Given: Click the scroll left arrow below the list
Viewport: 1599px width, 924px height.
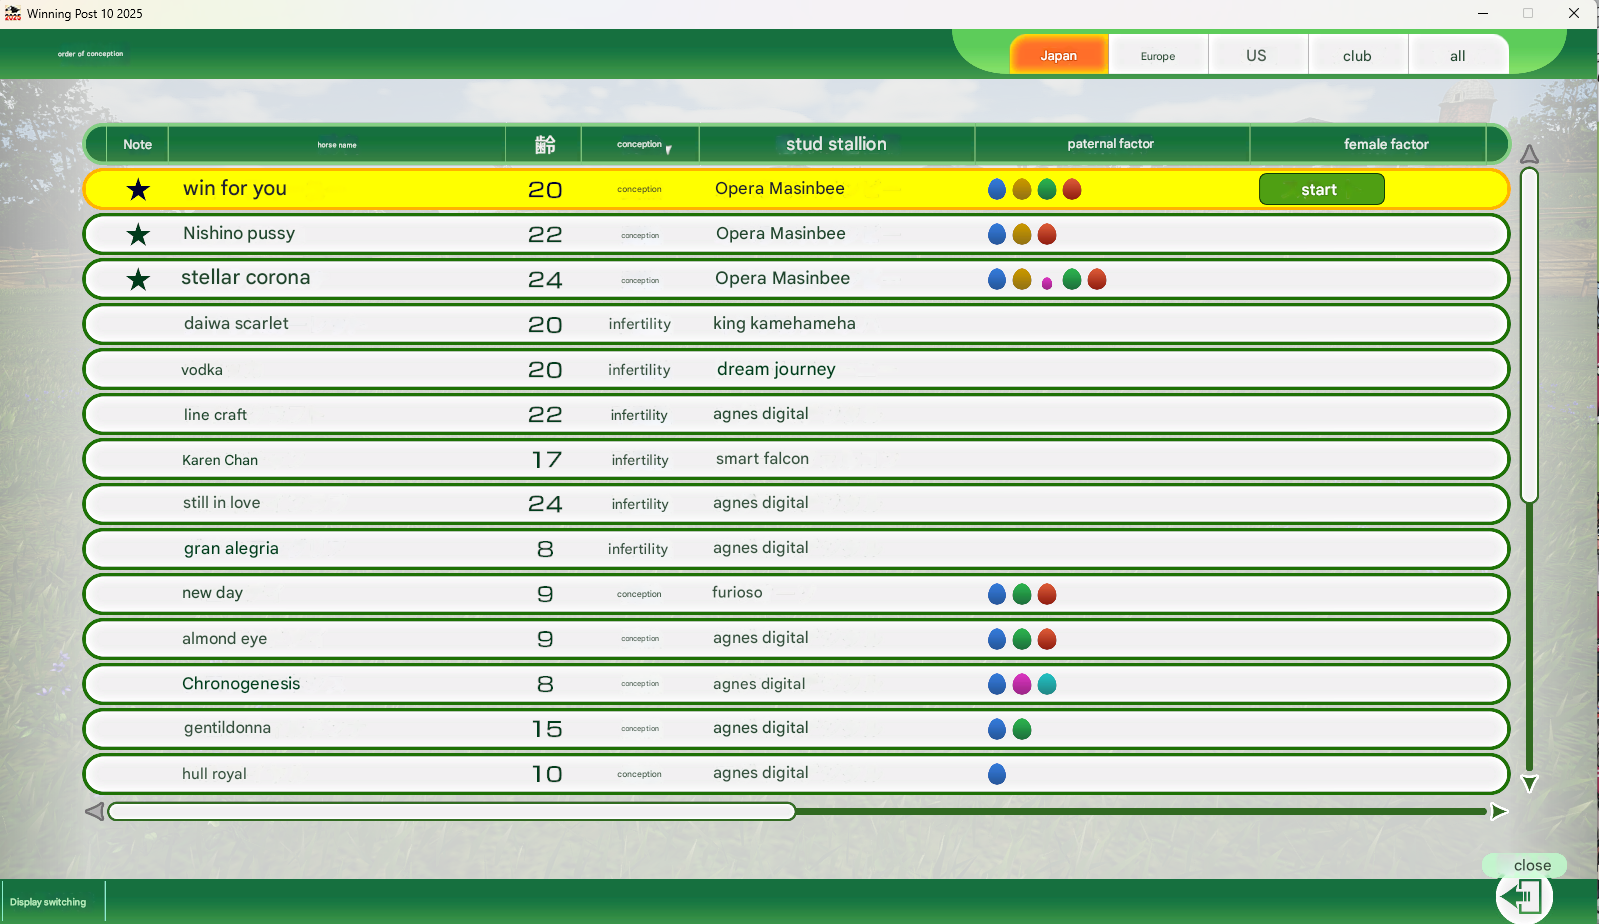Looking at the screenshot, I should [x=95, y=811].
